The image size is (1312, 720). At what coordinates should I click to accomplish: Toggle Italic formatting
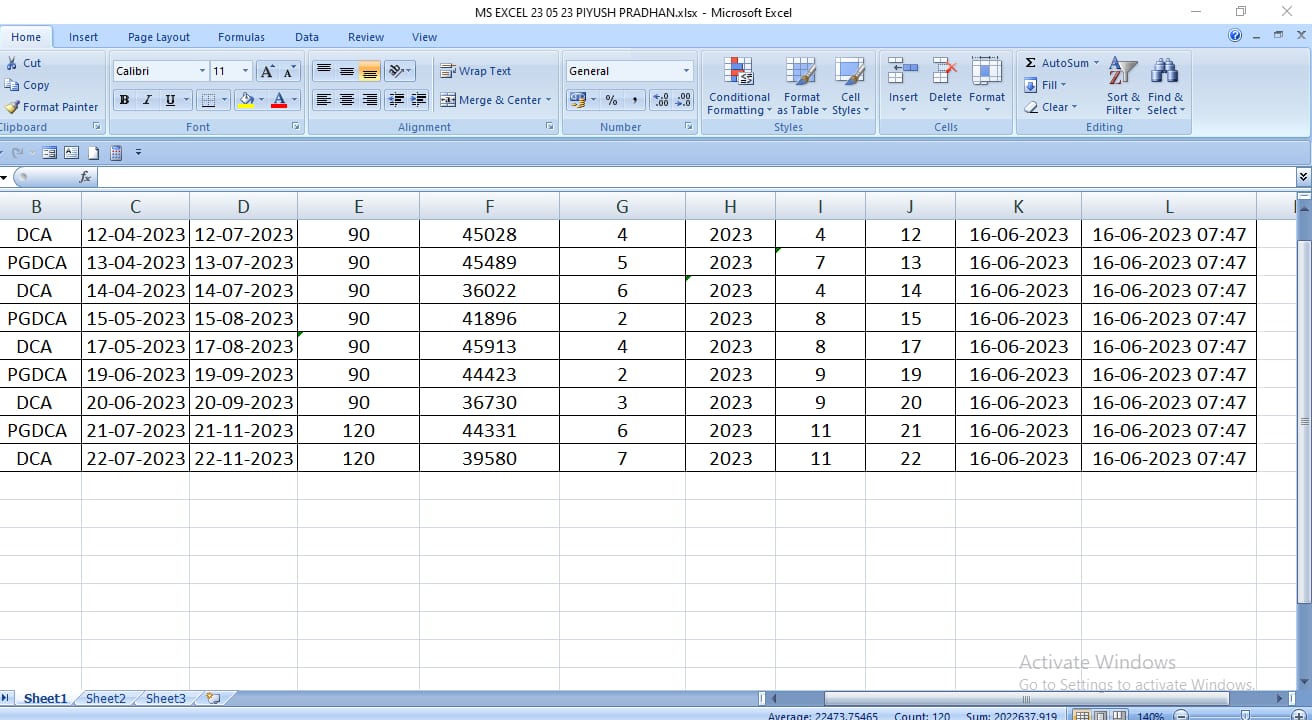pyautogui.click(x=147, y=100)
